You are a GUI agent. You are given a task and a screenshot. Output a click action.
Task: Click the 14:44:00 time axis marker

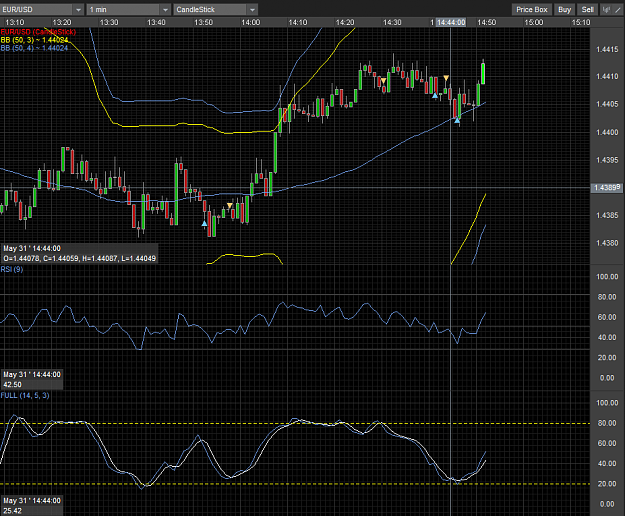coord(451,22)
